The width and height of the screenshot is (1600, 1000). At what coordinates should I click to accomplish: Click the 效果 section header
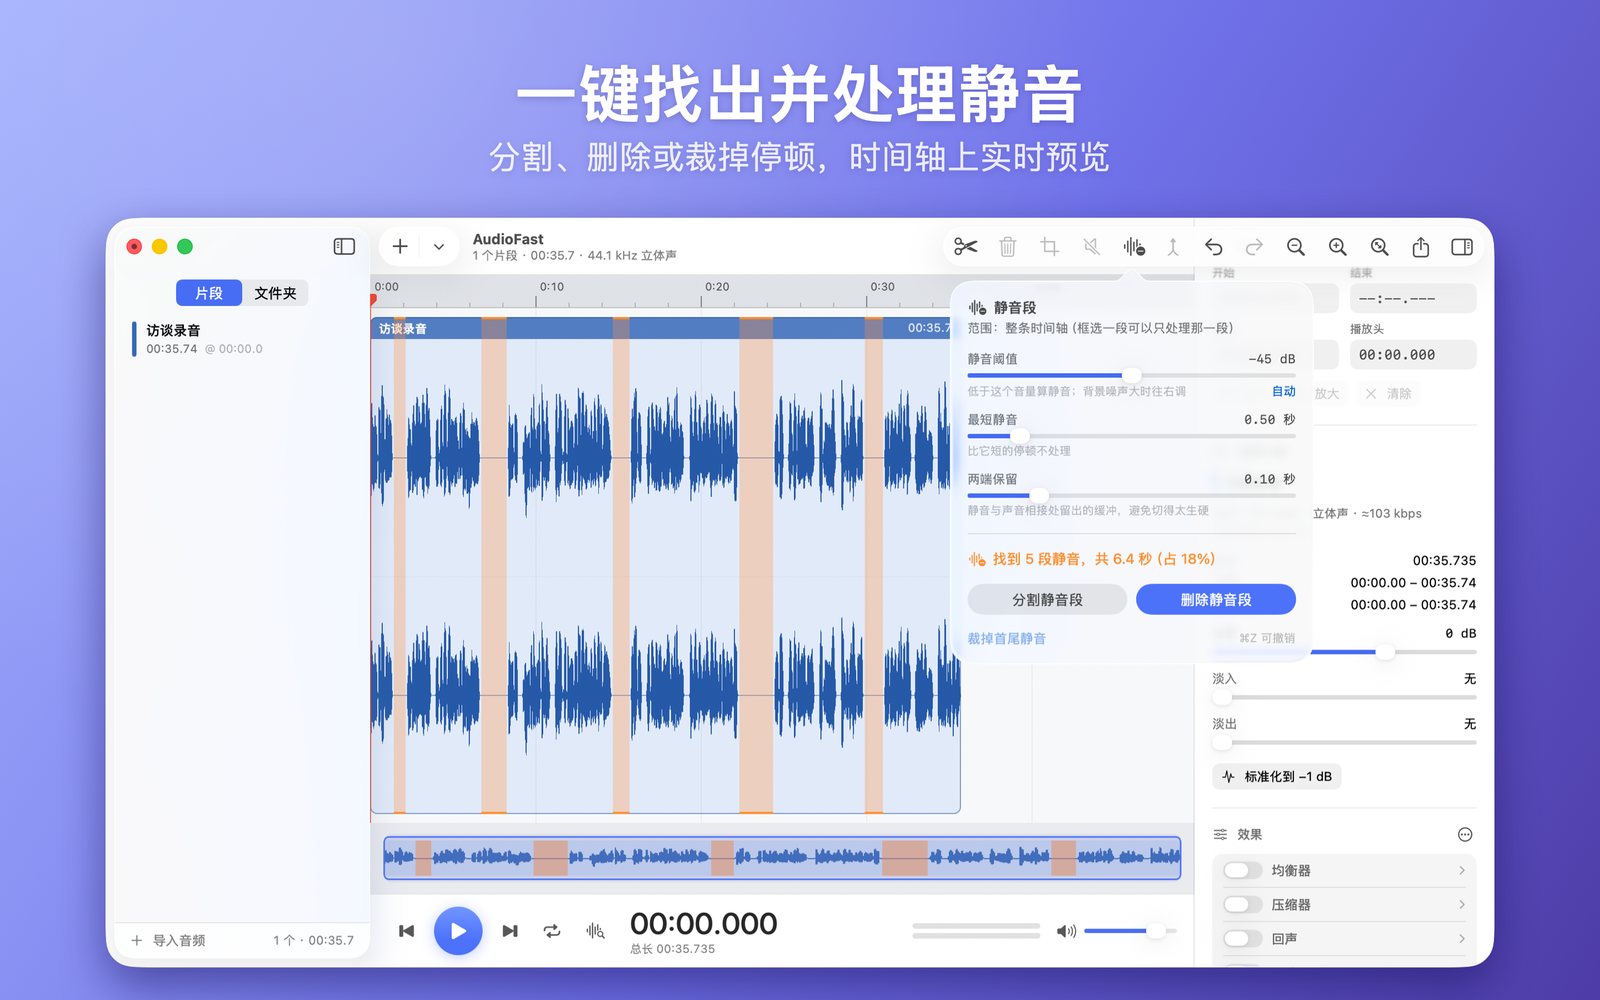click(1249, 835)
